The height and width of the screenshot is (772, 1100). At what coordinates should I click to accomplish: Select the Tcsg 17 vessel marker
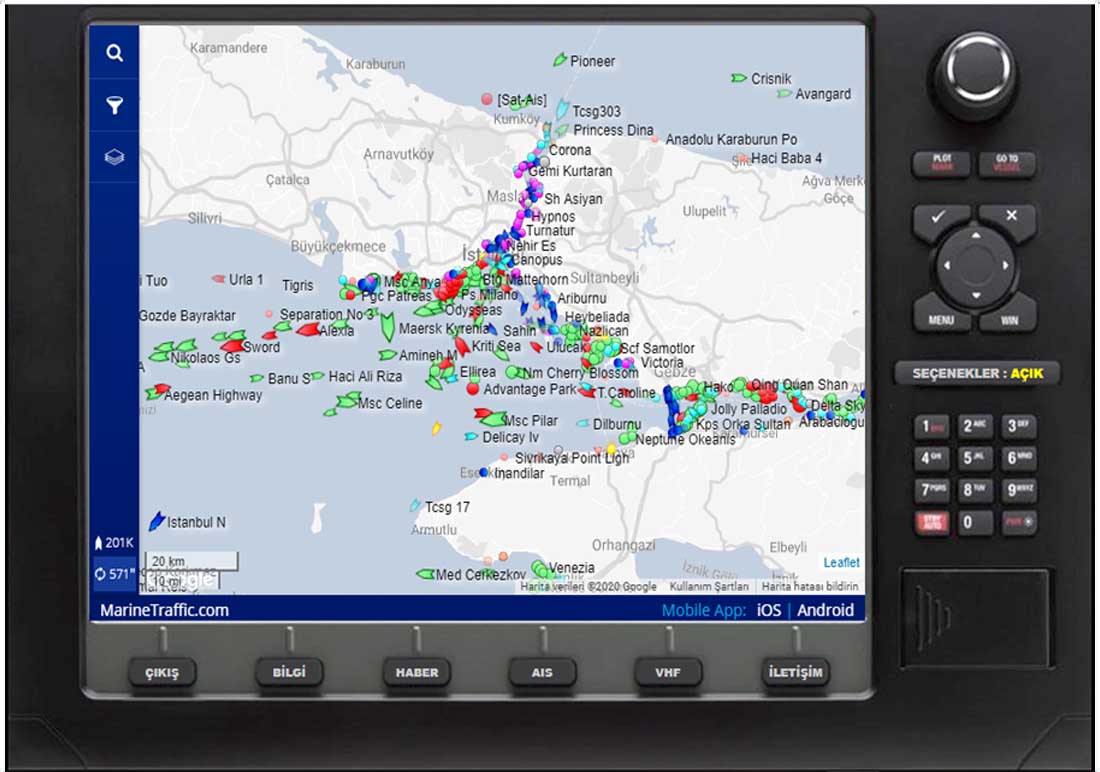pyautogui.click(x=415, y=505)
